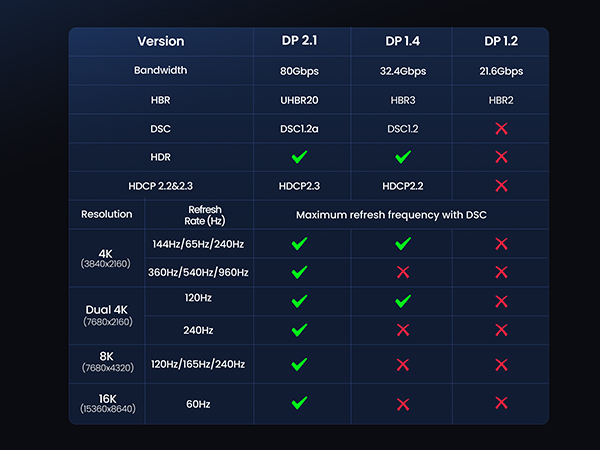Click the HBR3 cell
Screen dimensions: 600x450
click(x=403, y=100)
